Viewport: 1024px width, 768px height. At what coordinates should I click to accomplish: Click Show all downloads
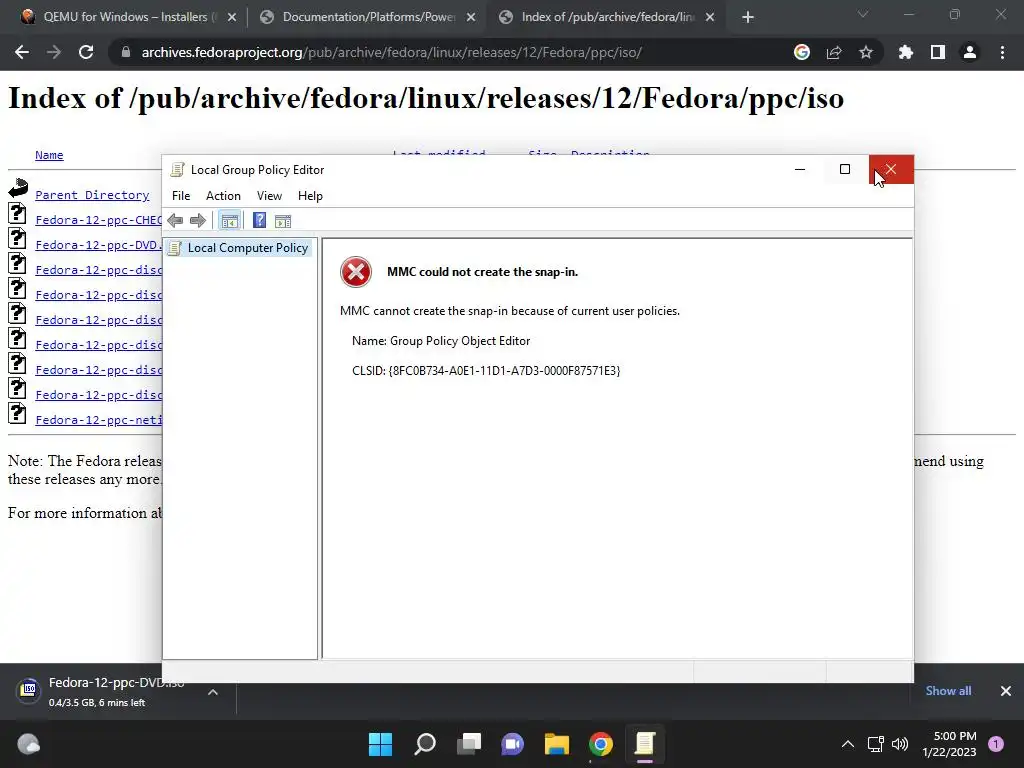948,691
